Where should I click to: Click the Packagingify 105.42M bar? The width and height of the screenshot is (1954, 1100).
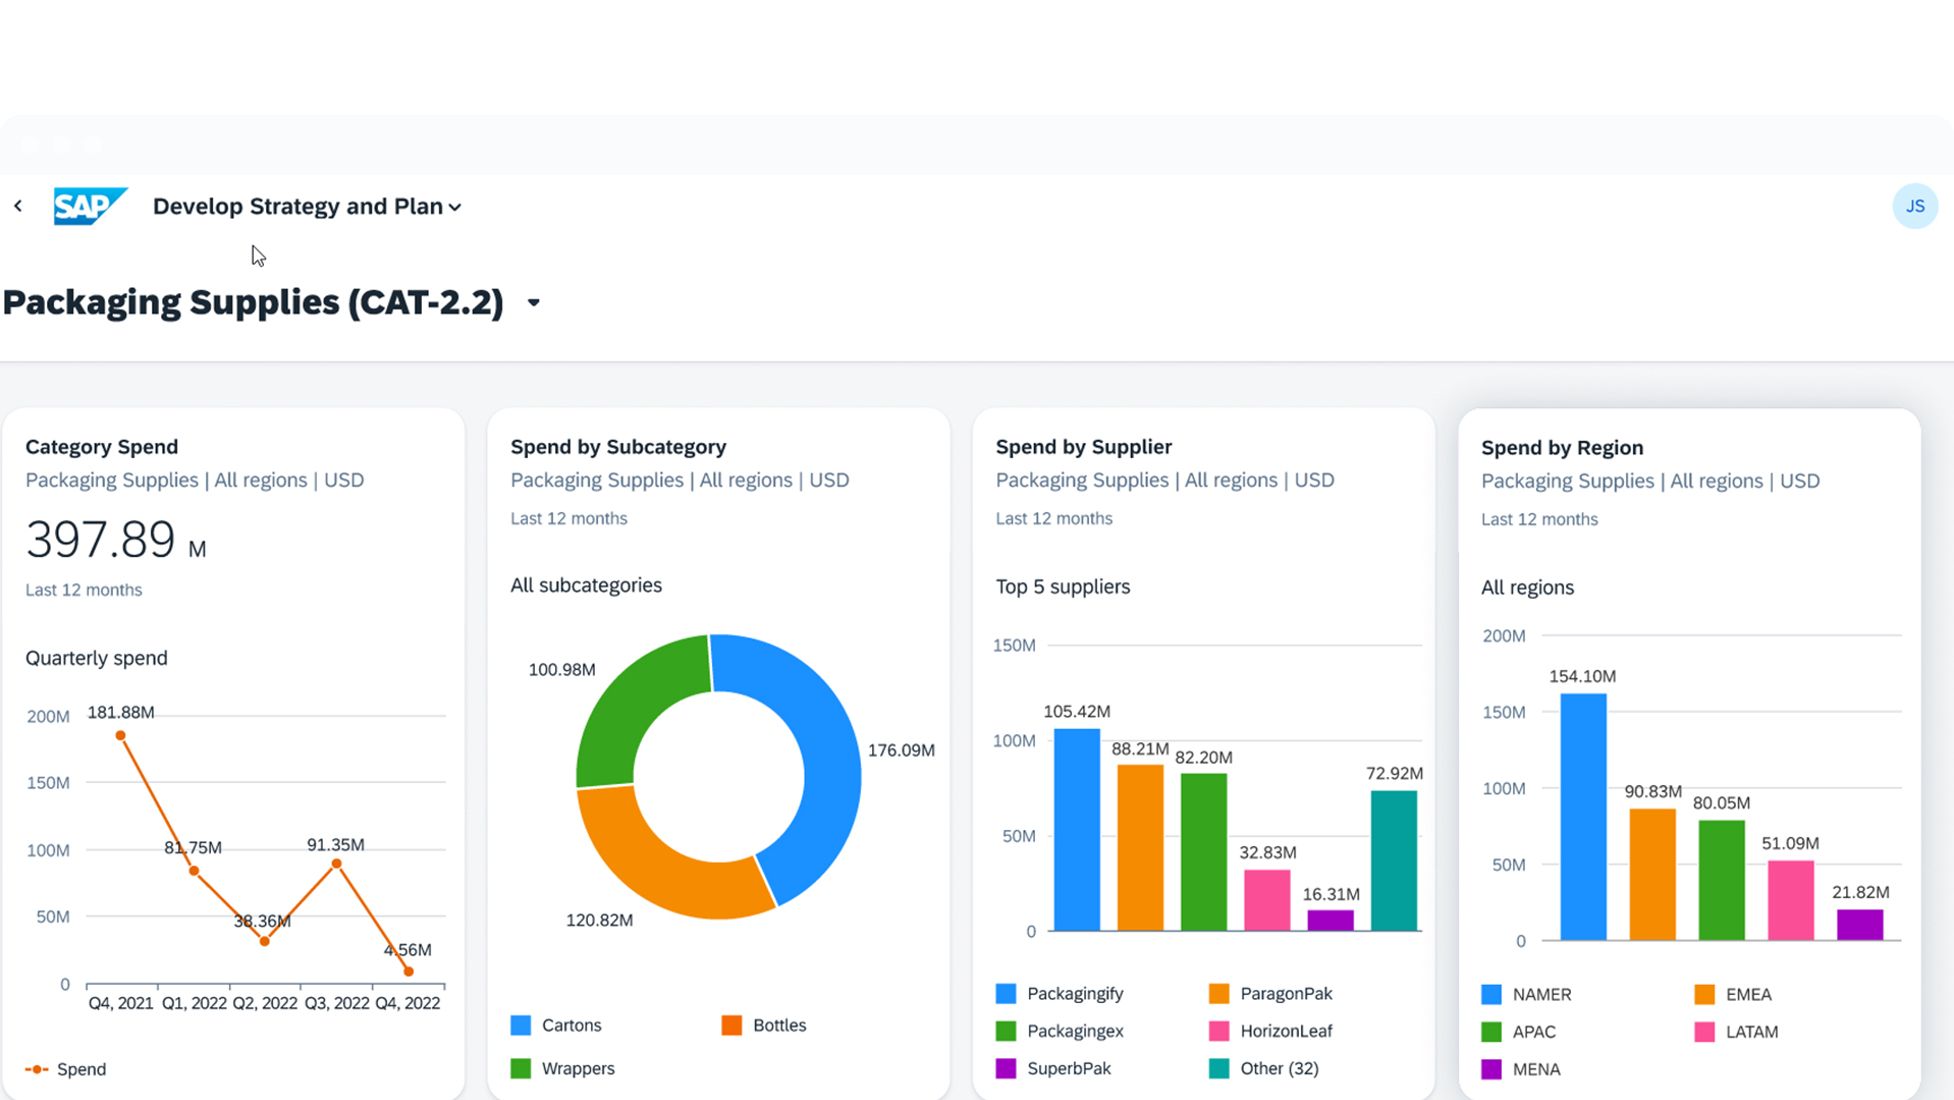point(1076,830)
